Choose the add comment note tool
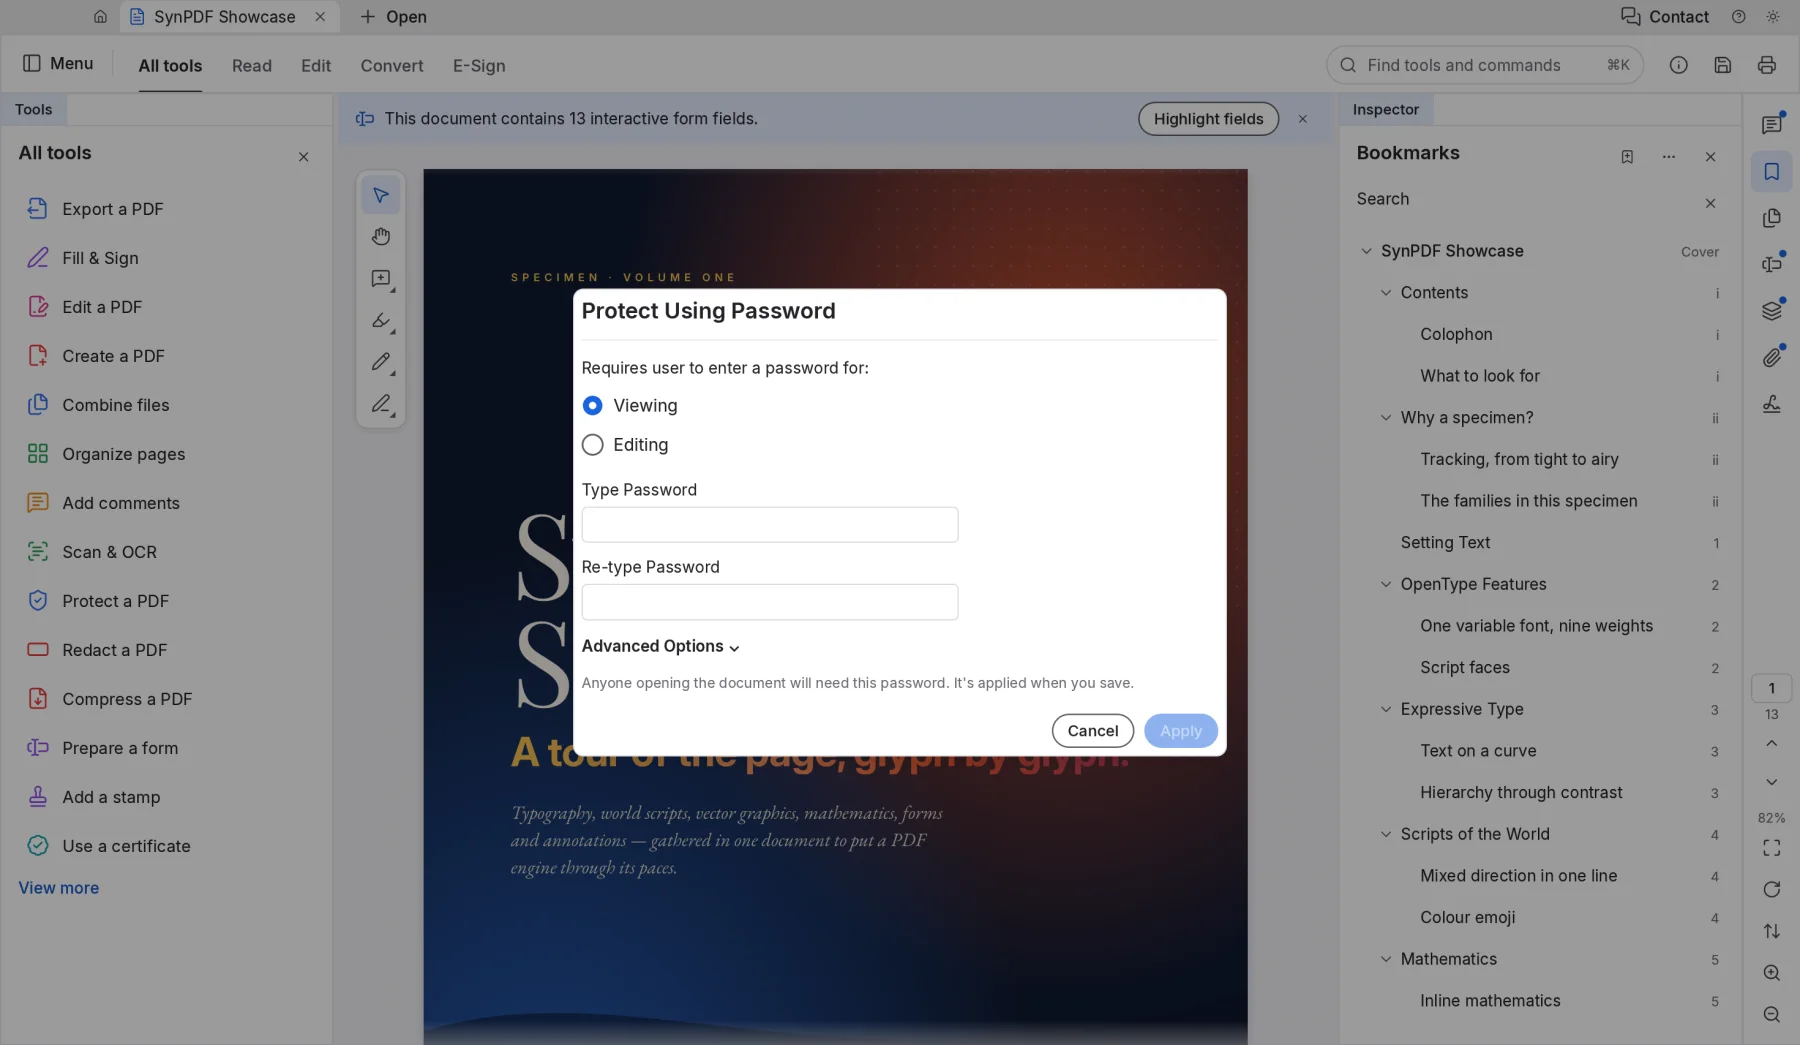1800x1045 pixels. click(380, 279)
